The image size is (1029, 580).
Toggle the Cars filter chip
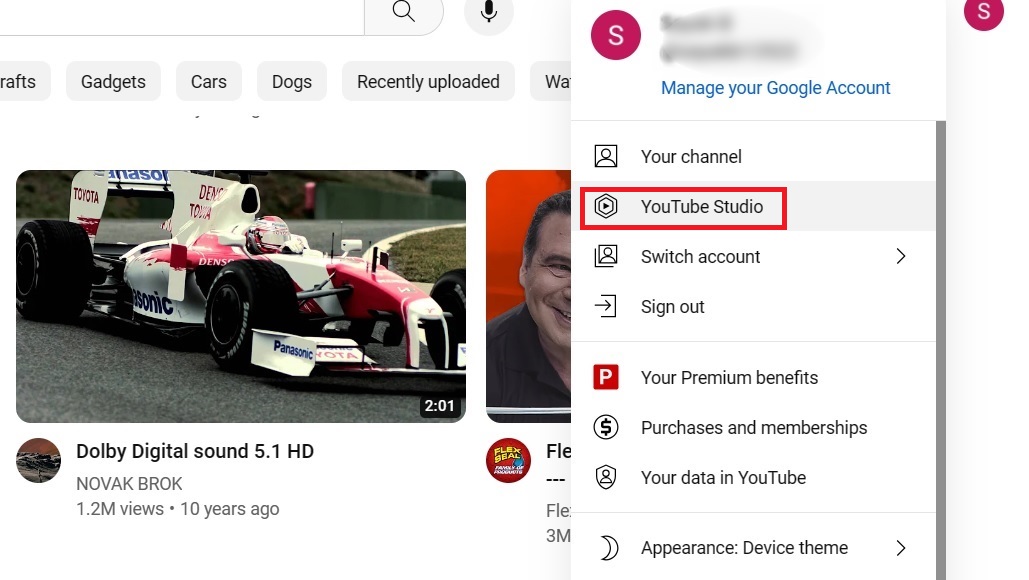click(208, 81)
